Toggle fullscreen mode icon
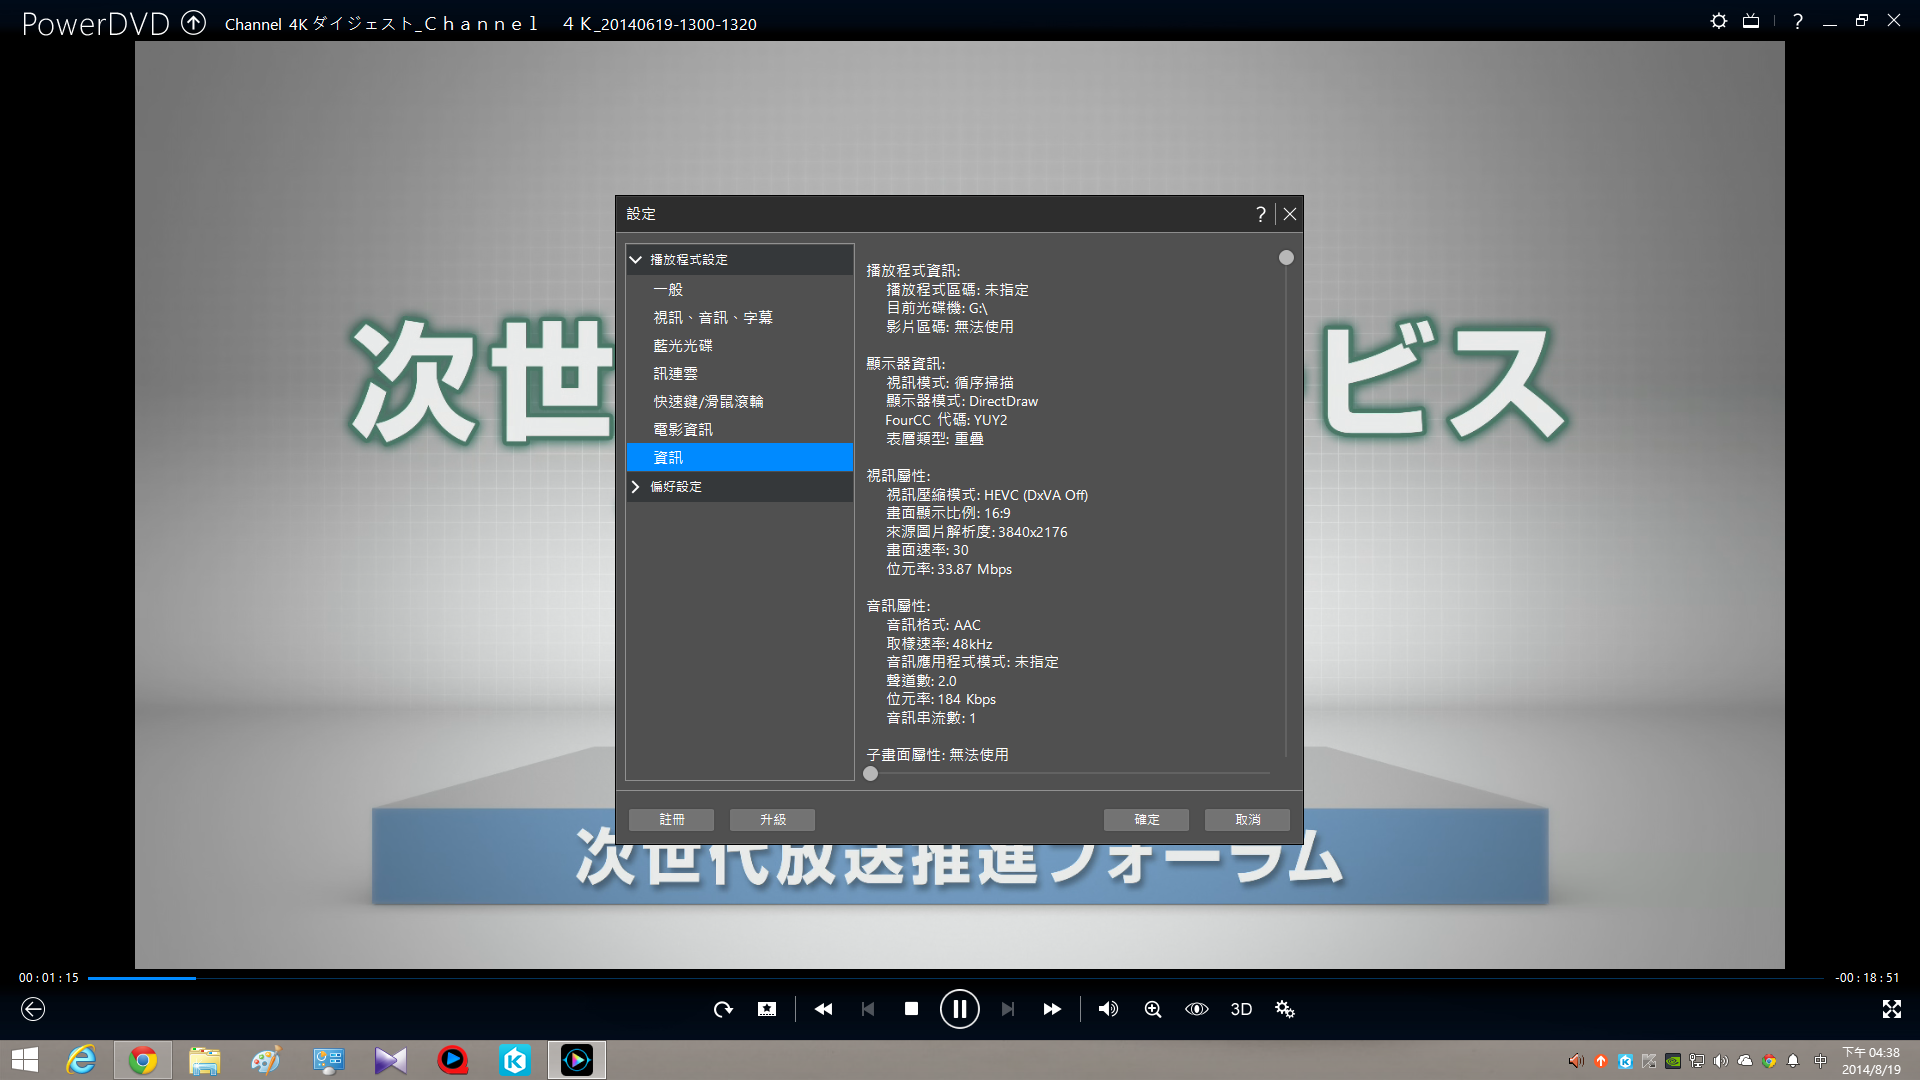1920x1080 pixels. click(x=1891, y=1009)
